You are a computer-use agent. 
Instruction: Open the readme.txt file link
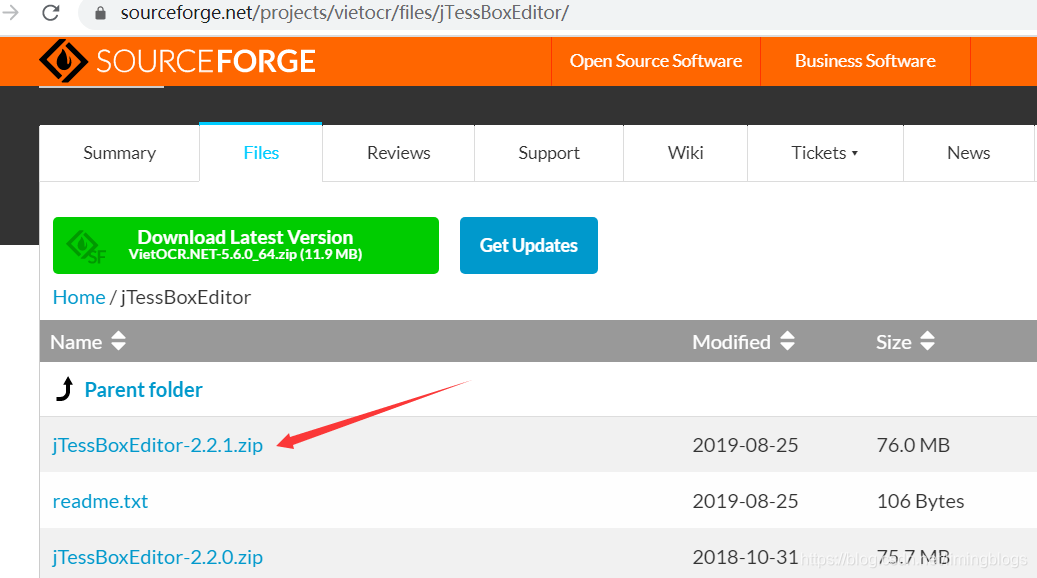[101, 501]
